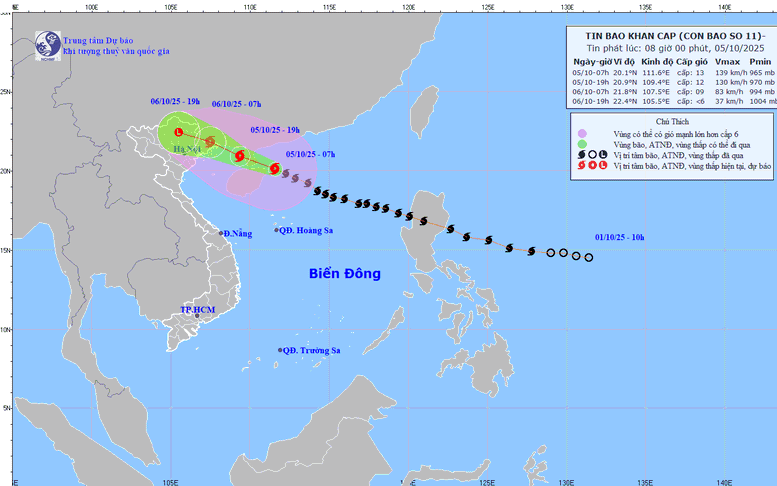Click the Đ.Nẵng city marker

tap(223, 233)
